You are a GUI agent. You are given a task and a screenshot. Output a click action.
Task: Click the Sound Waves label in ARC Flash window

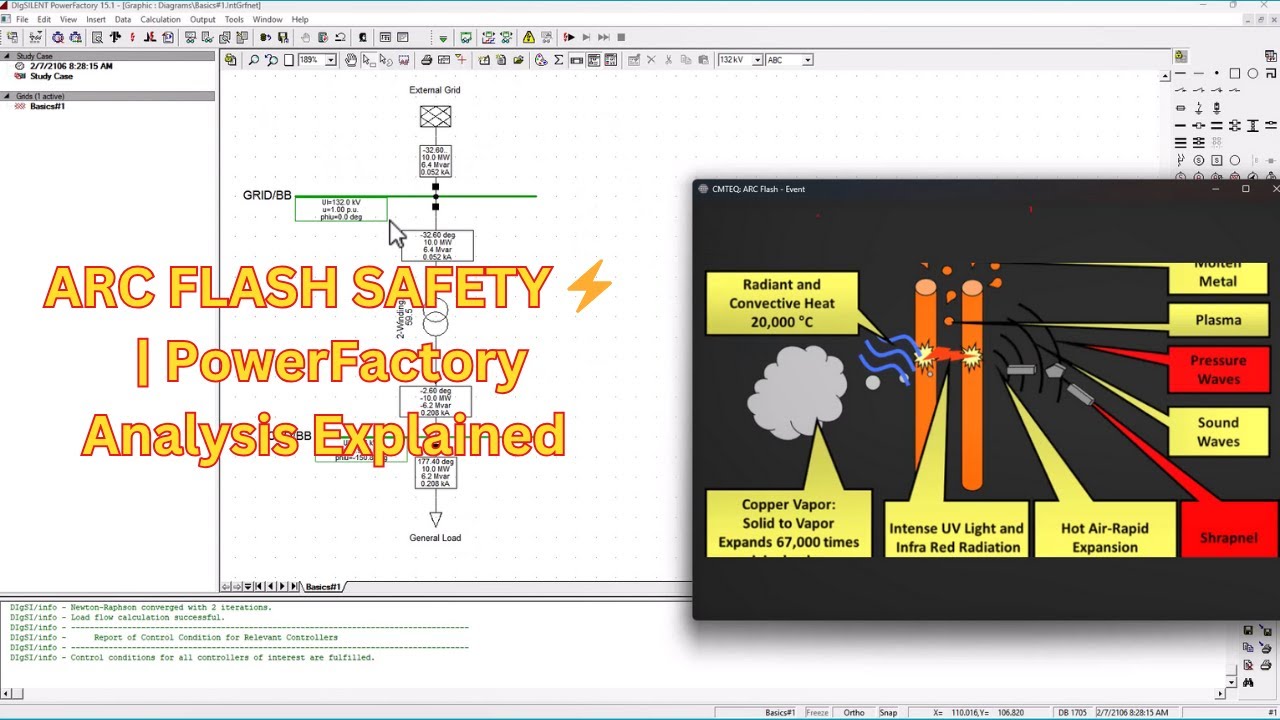click(1218, 432)
